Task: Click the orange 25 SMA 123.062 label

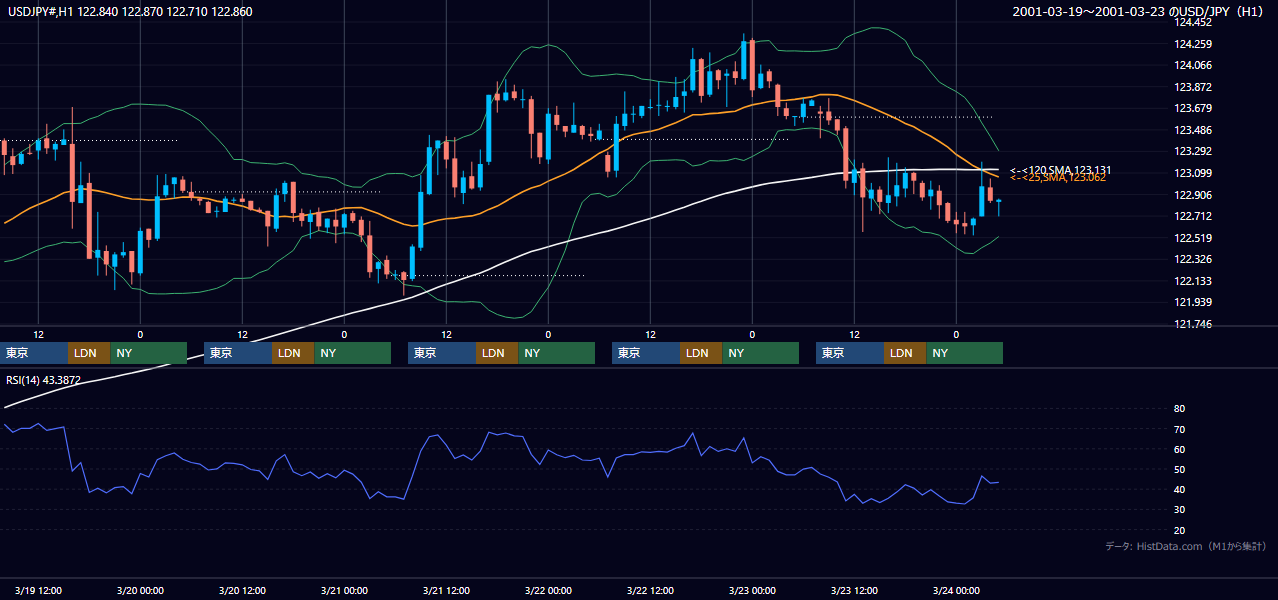Action: tap(1058, 177)
